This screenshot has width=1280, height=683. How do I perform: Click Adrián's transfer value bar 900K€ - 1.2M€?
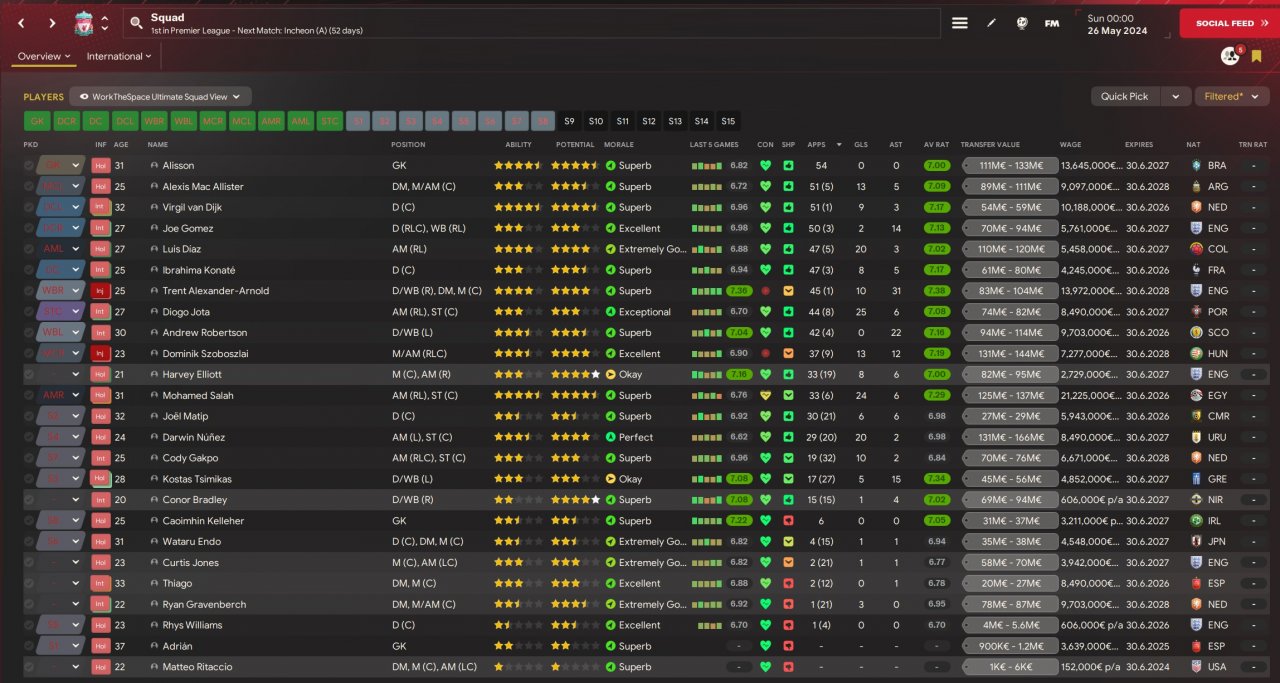[x=1010, y=646]
